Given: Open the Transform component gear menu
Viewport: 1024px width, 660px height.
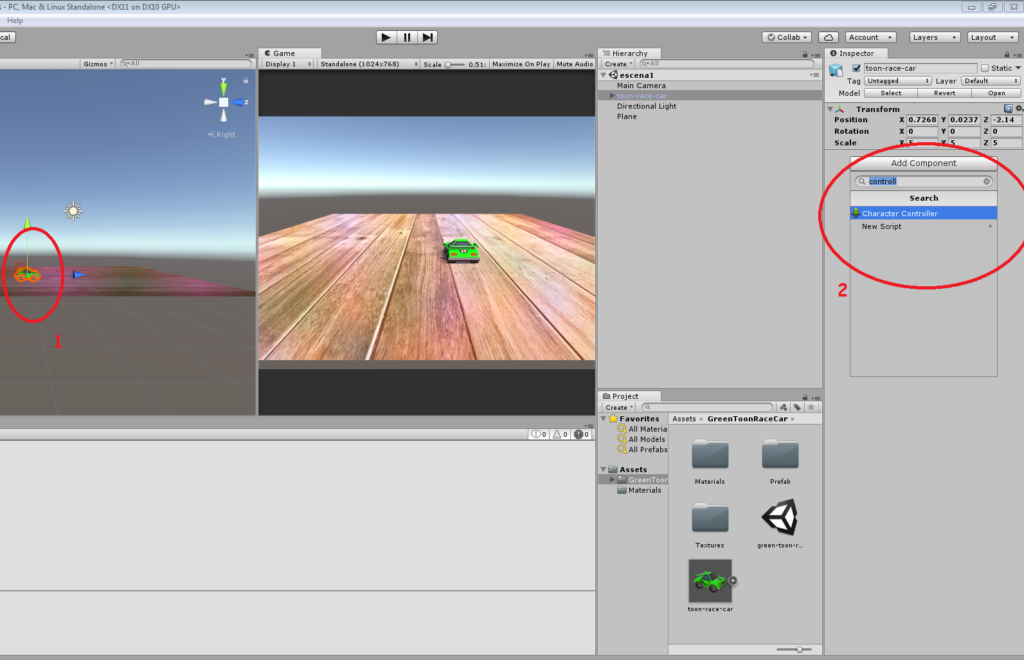Looking at the screenshot, I should (1019, 108).
